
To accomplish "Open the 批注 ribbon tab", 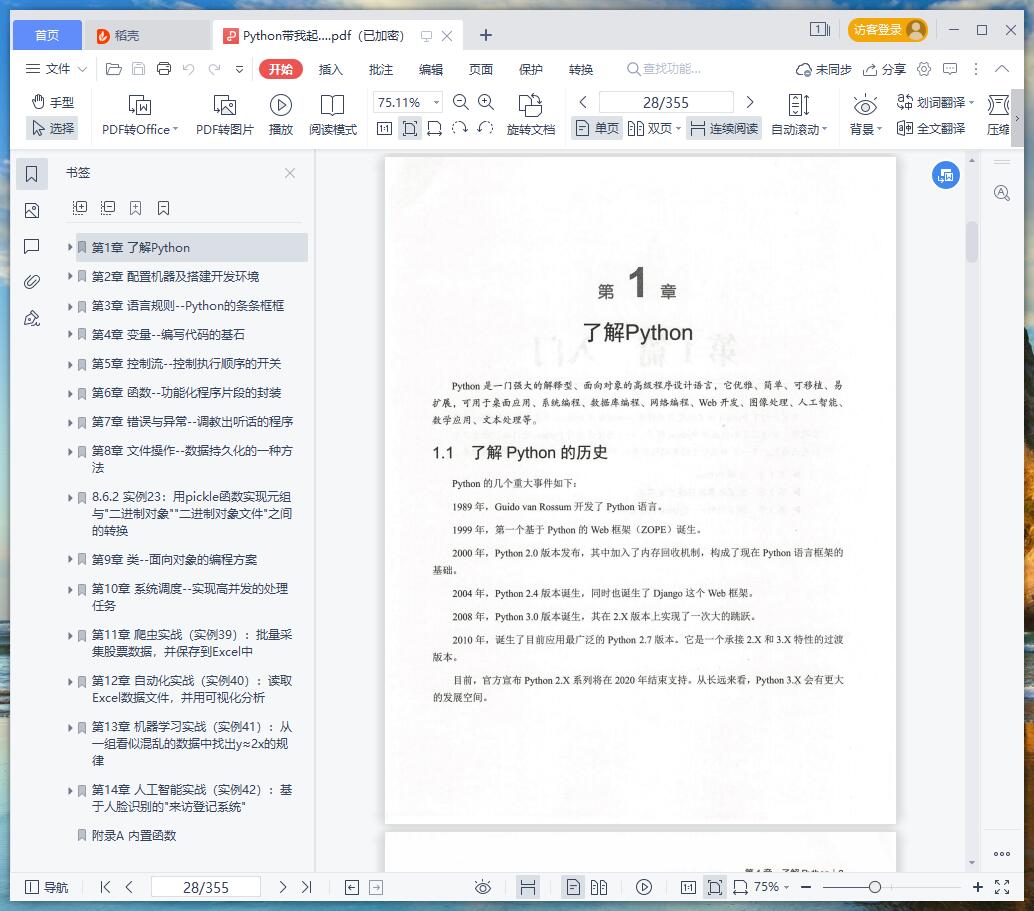I will click(x=380, y=69).
